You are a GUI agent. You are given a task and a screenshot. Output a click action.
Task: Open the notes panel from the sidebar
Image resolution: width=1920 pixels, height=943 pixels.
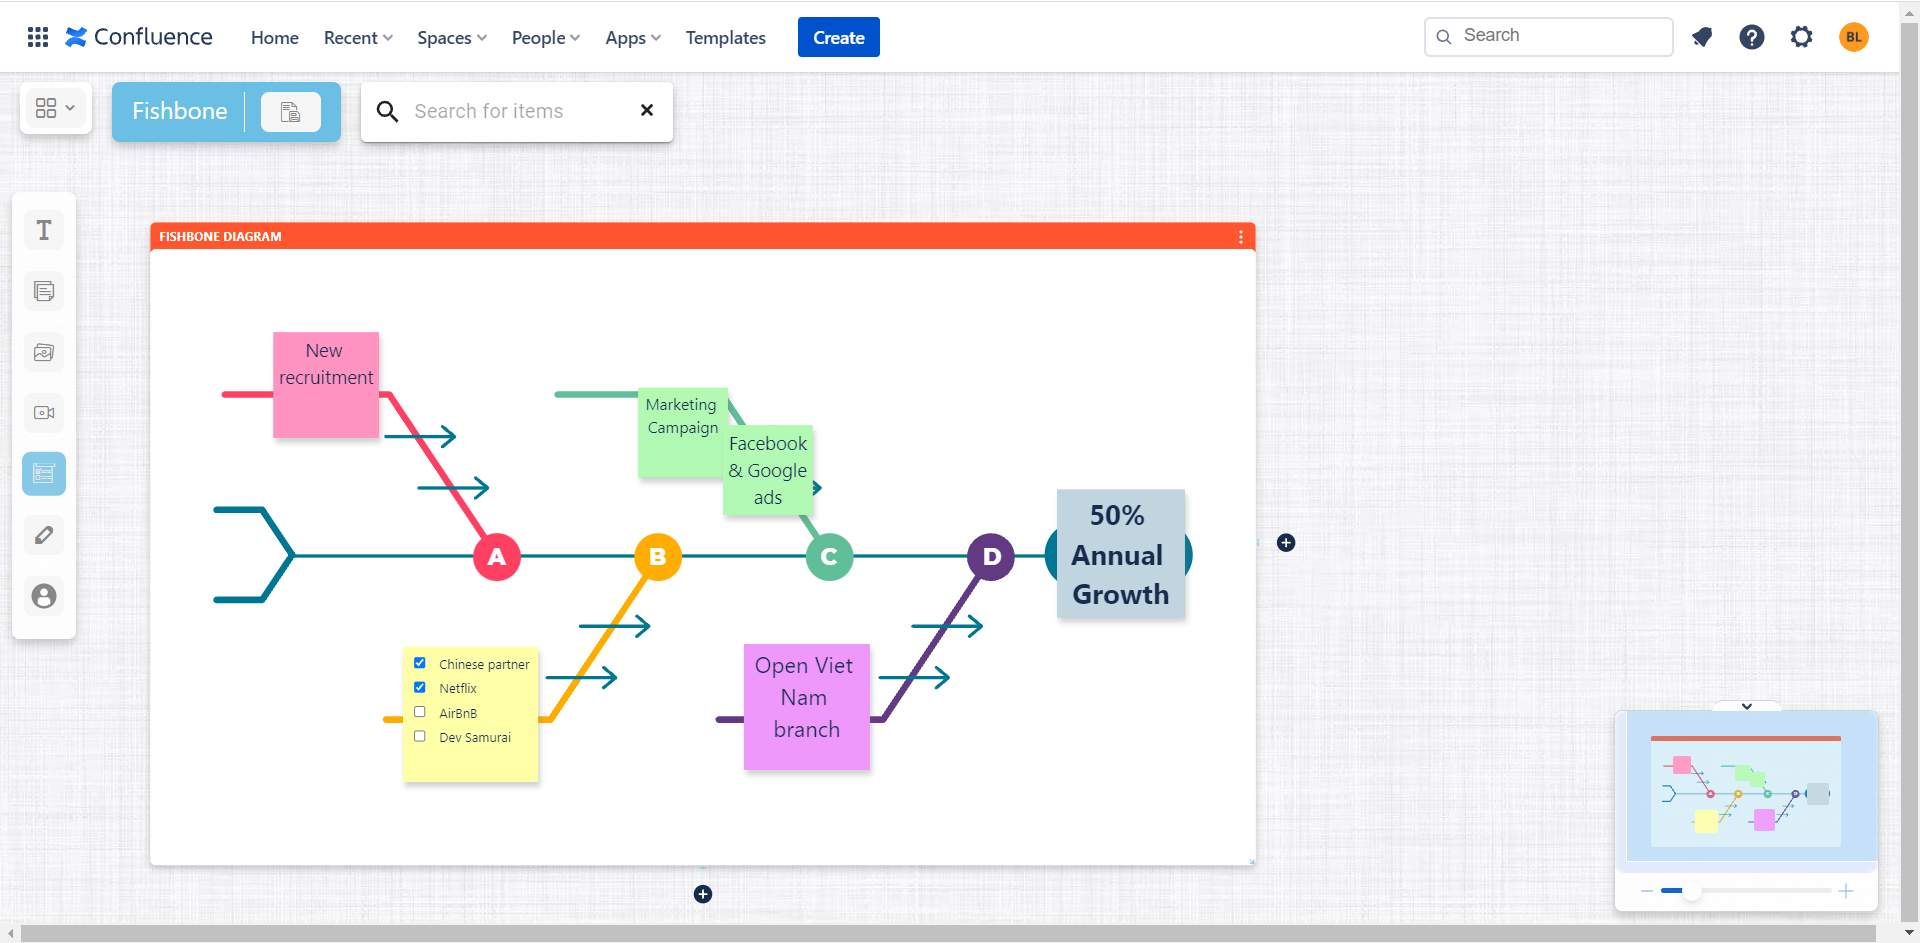43,291
